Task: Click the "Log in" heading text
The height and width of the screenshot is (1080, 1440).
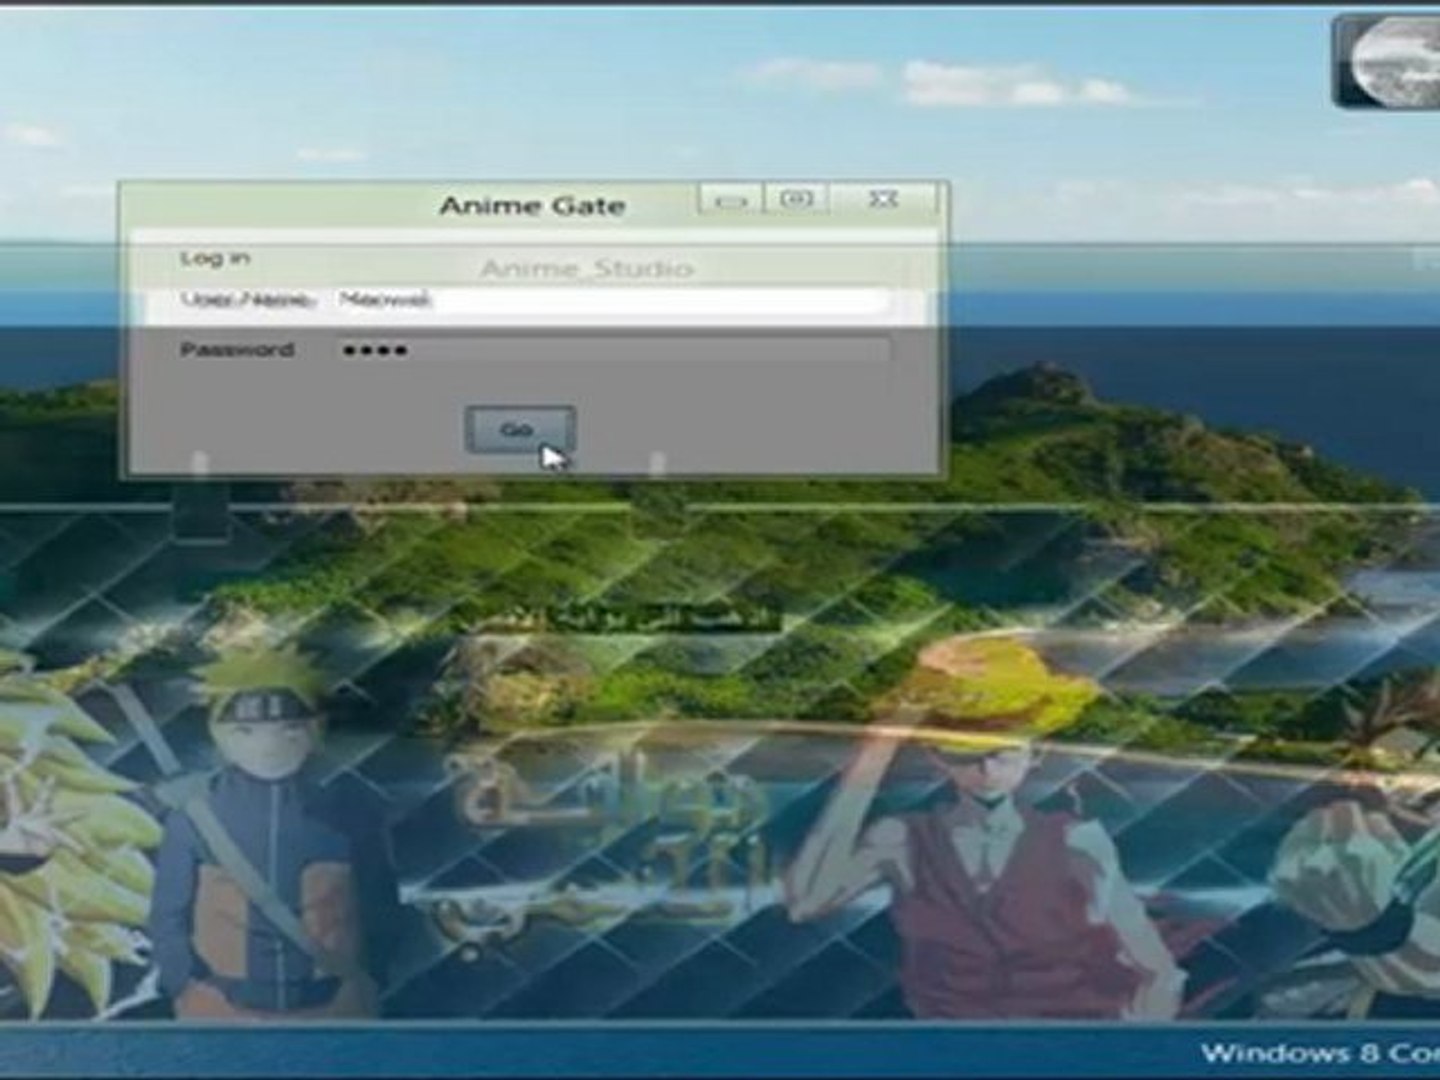Action: click(215, 259)
